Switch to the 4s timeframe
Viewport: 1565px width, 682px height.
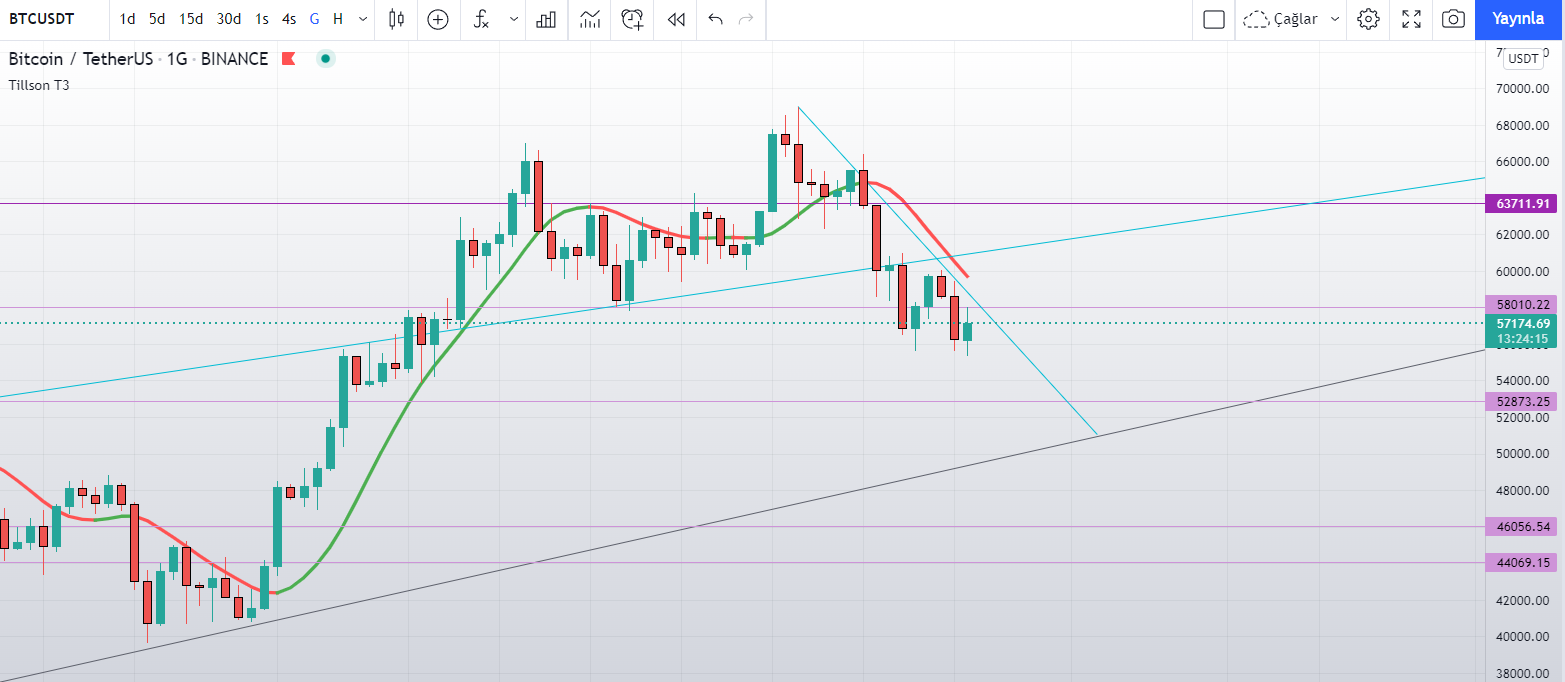288,19
